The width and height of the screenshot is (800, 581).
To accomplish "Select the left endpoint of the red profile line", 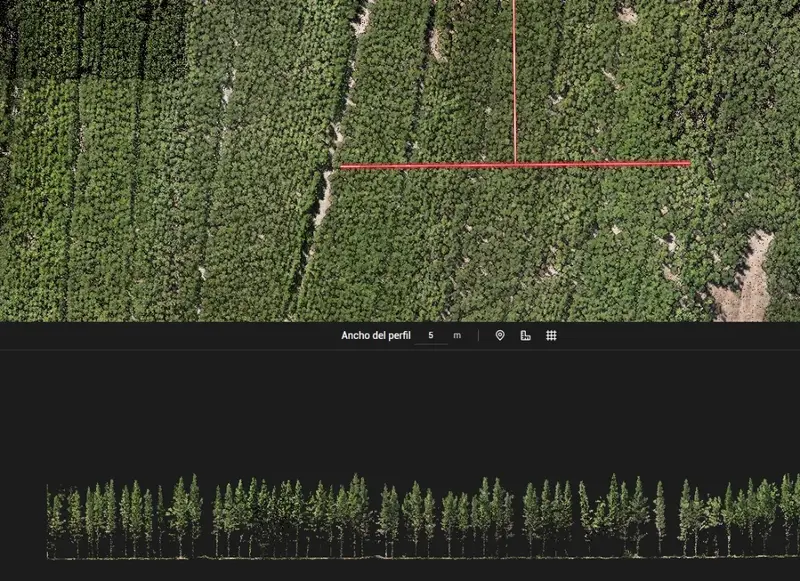I will click(x=341, y=166).
